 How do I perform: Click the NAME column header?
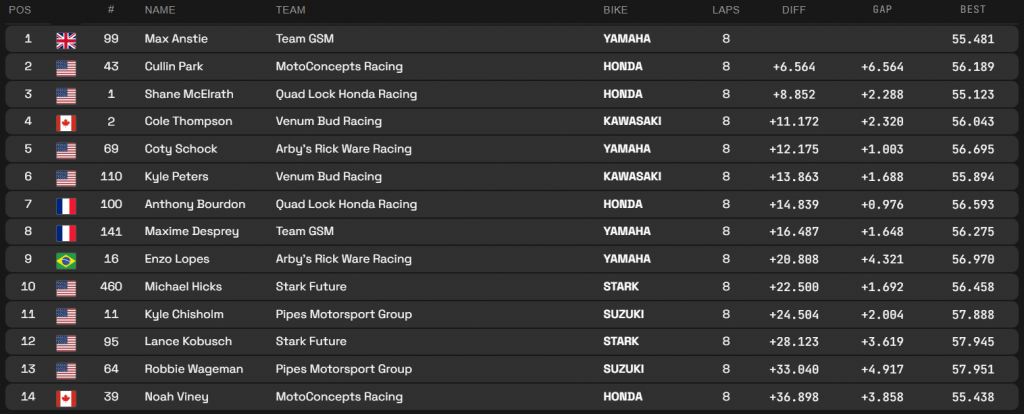click(160, 10)
